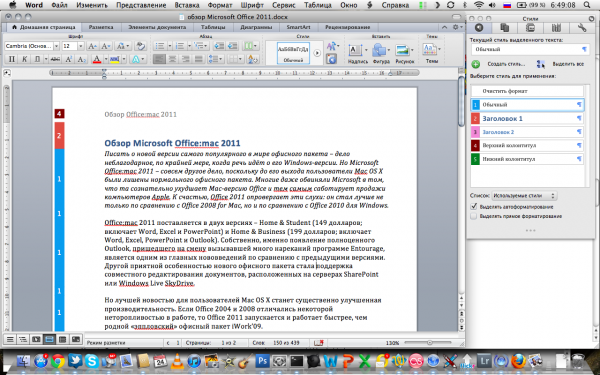Open the Scrapbook tab in toolbox
The image size is (600, 375).
[530, 28]
